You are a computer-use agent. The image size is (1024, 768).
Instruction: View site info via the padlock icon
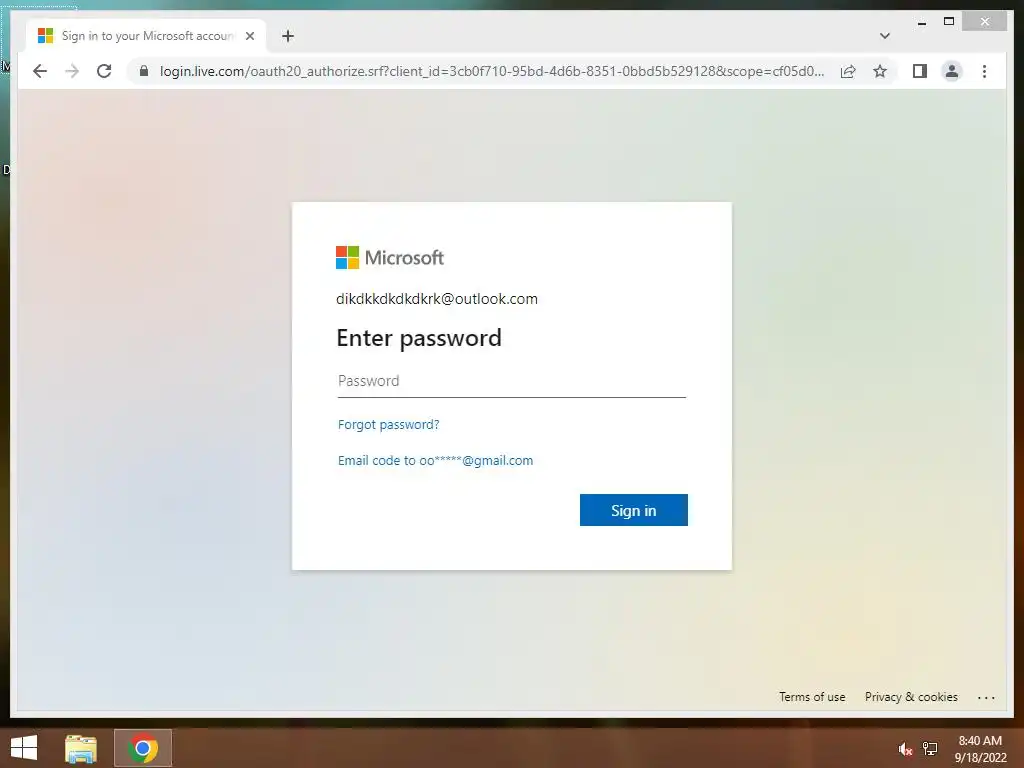click(144, 71)
